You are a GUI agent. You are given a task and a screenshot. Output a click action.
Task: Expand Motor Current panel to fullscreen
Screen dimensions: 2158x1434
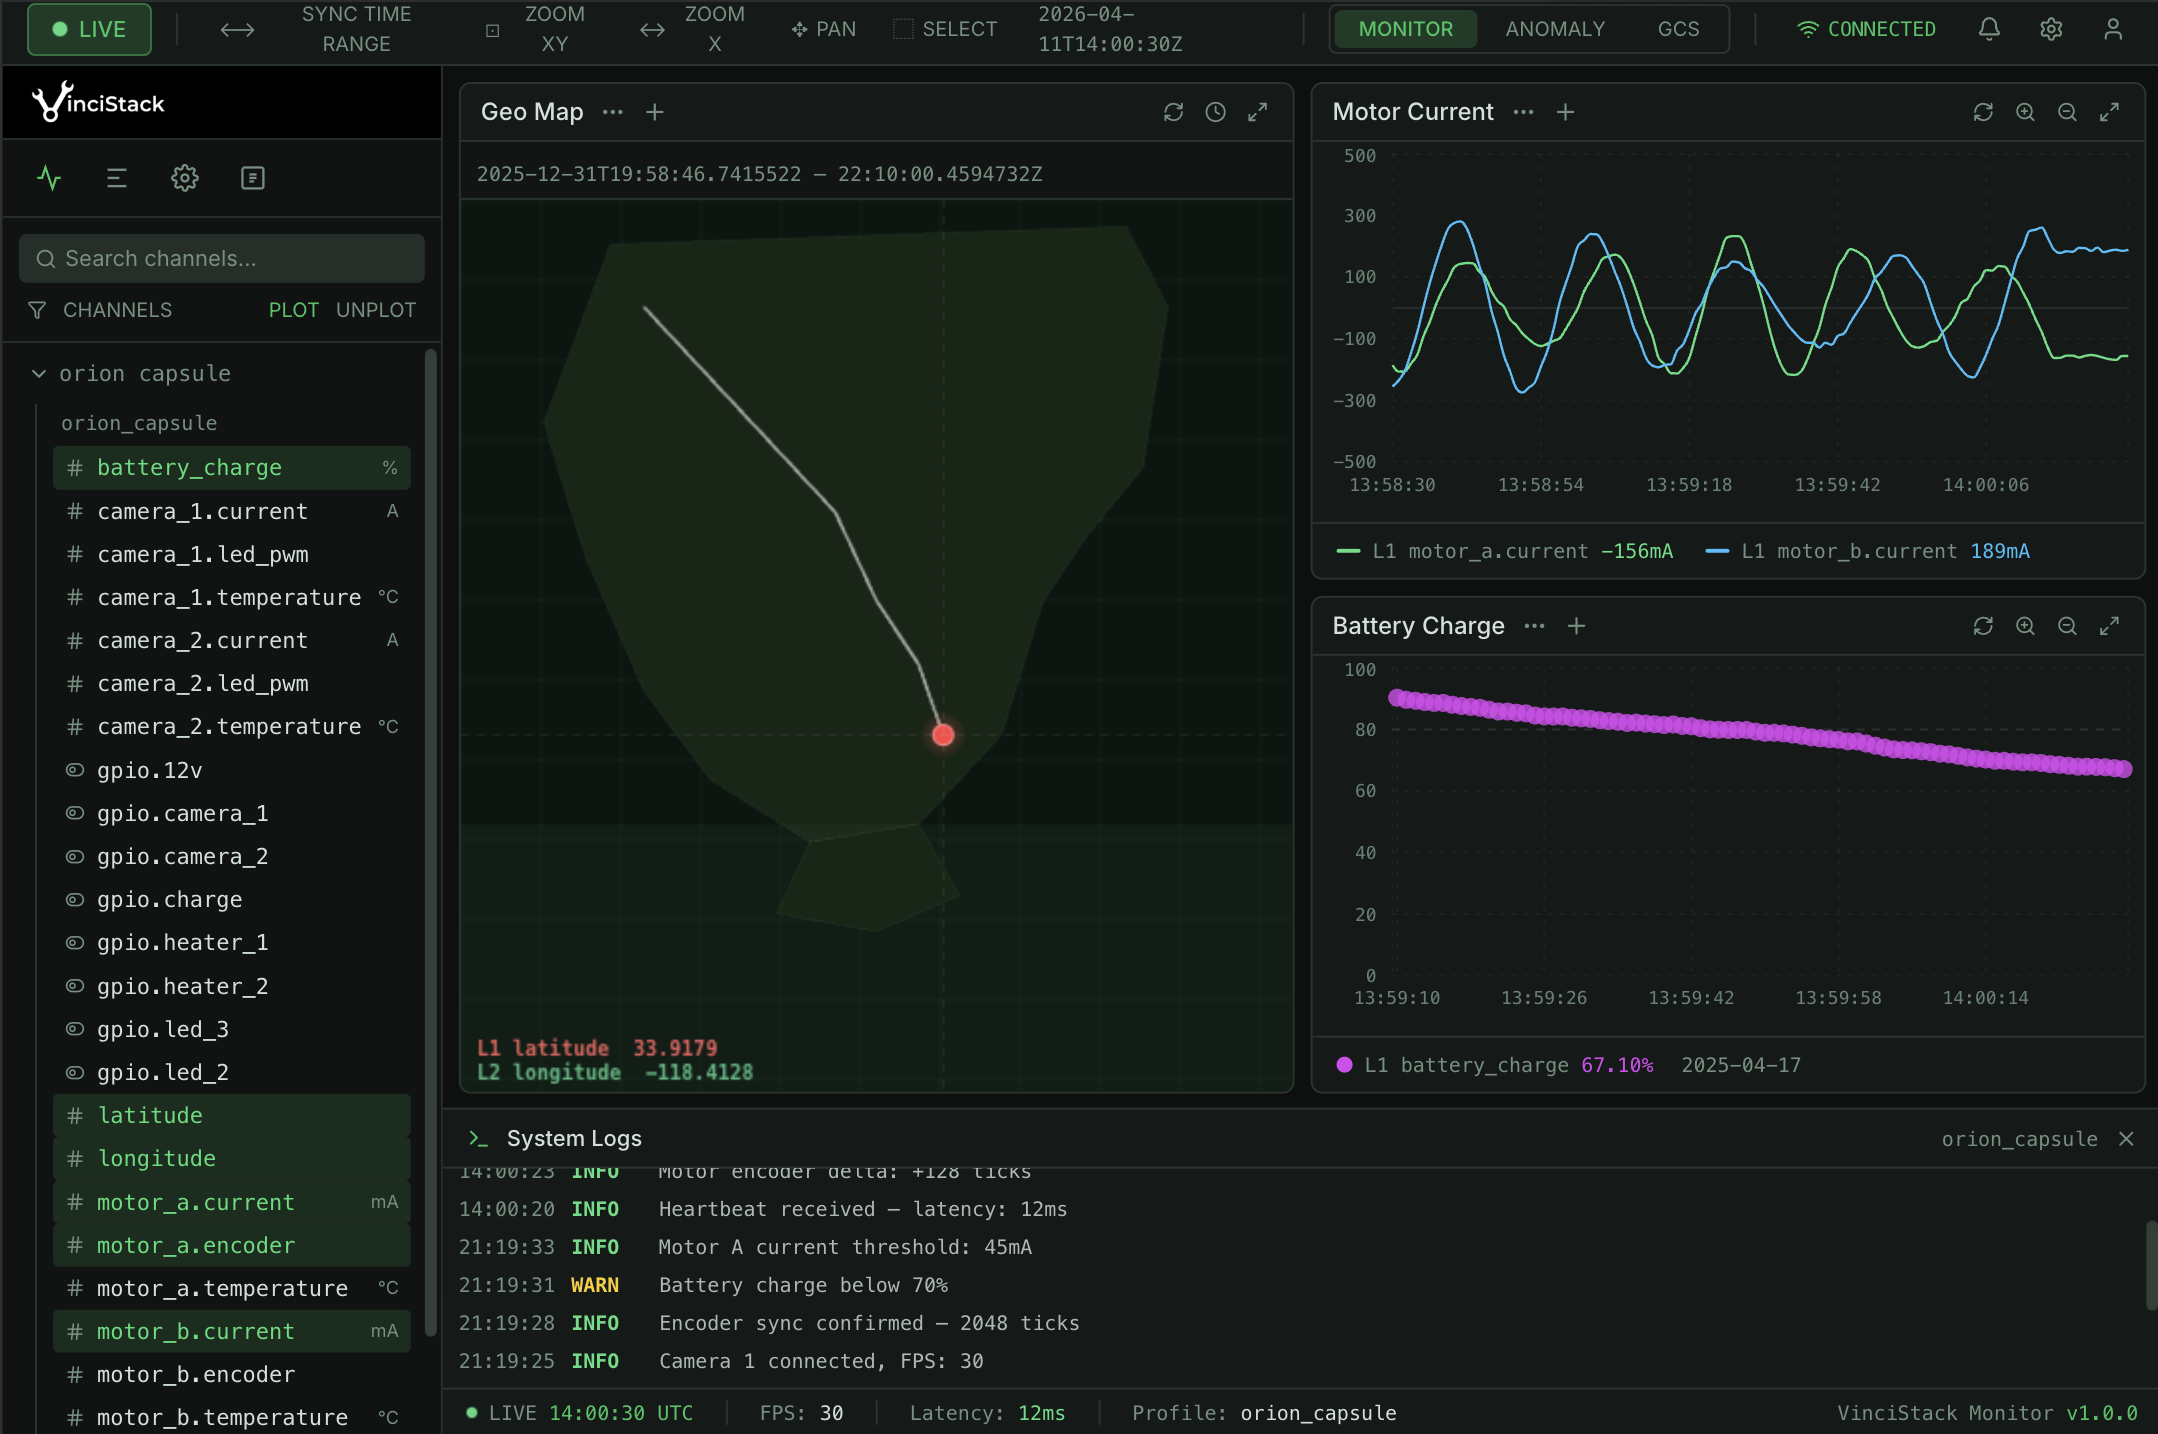tap(2110, 112)
